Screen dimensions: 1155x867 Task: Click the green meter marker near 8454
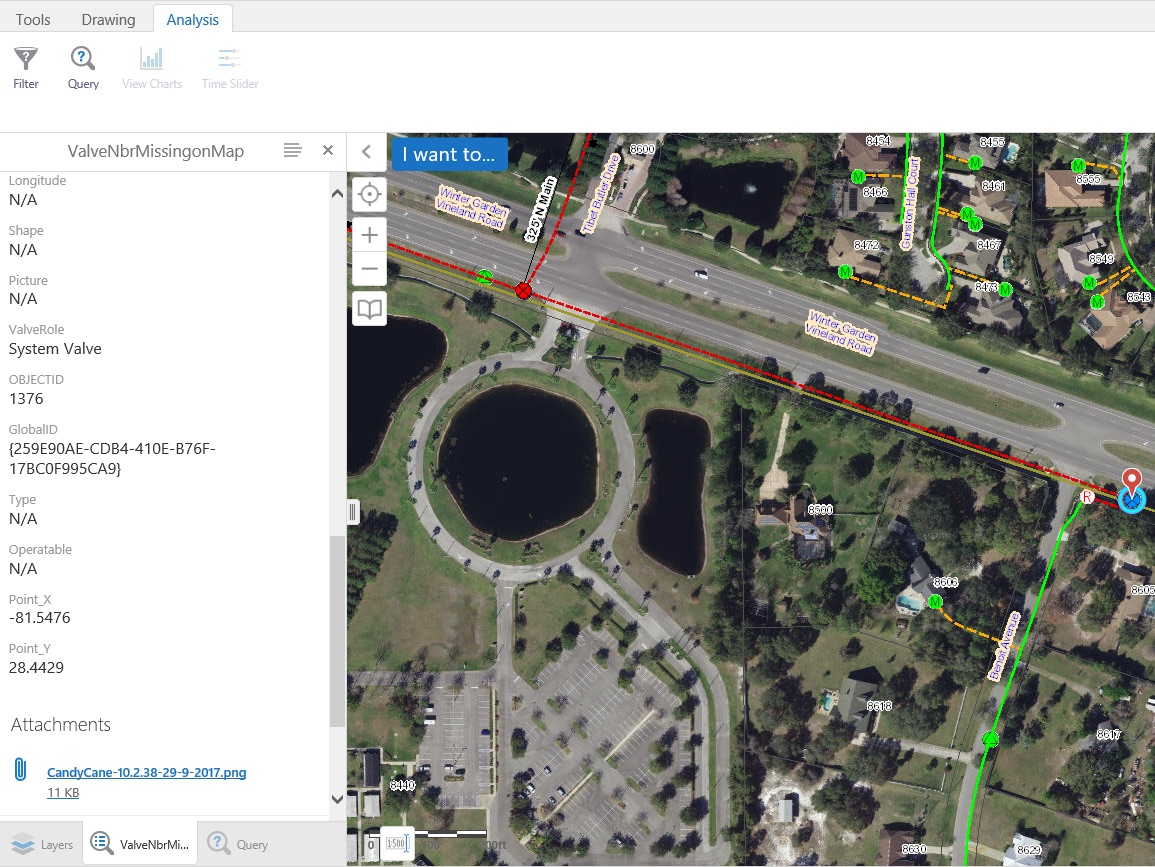point(858,176)
